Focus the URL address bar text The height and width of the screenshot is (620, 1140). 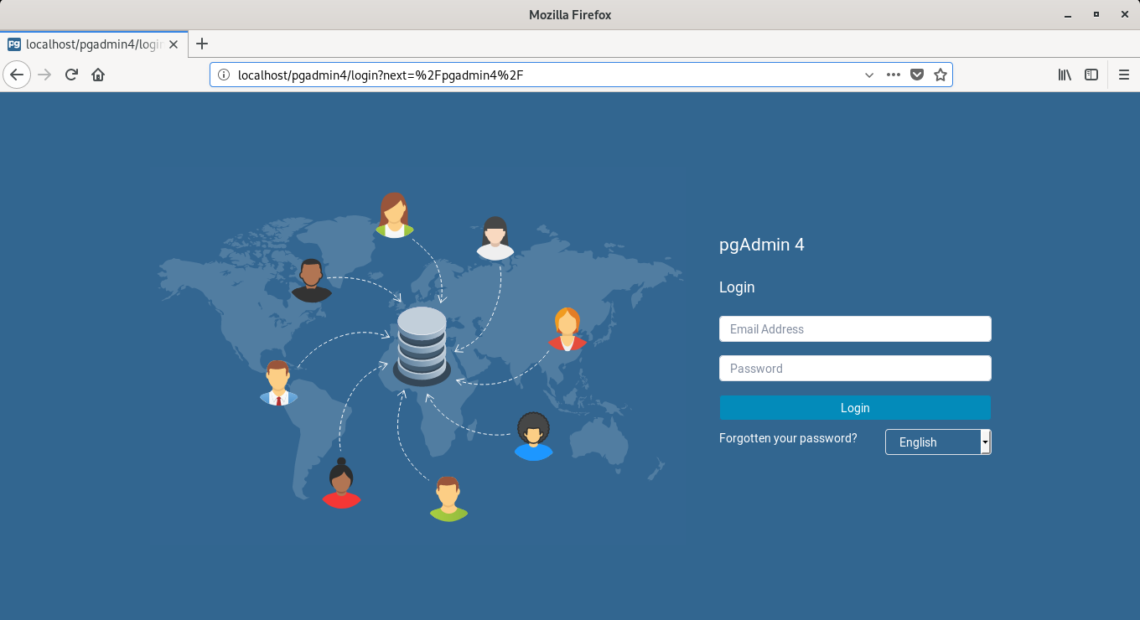[380, 75]
